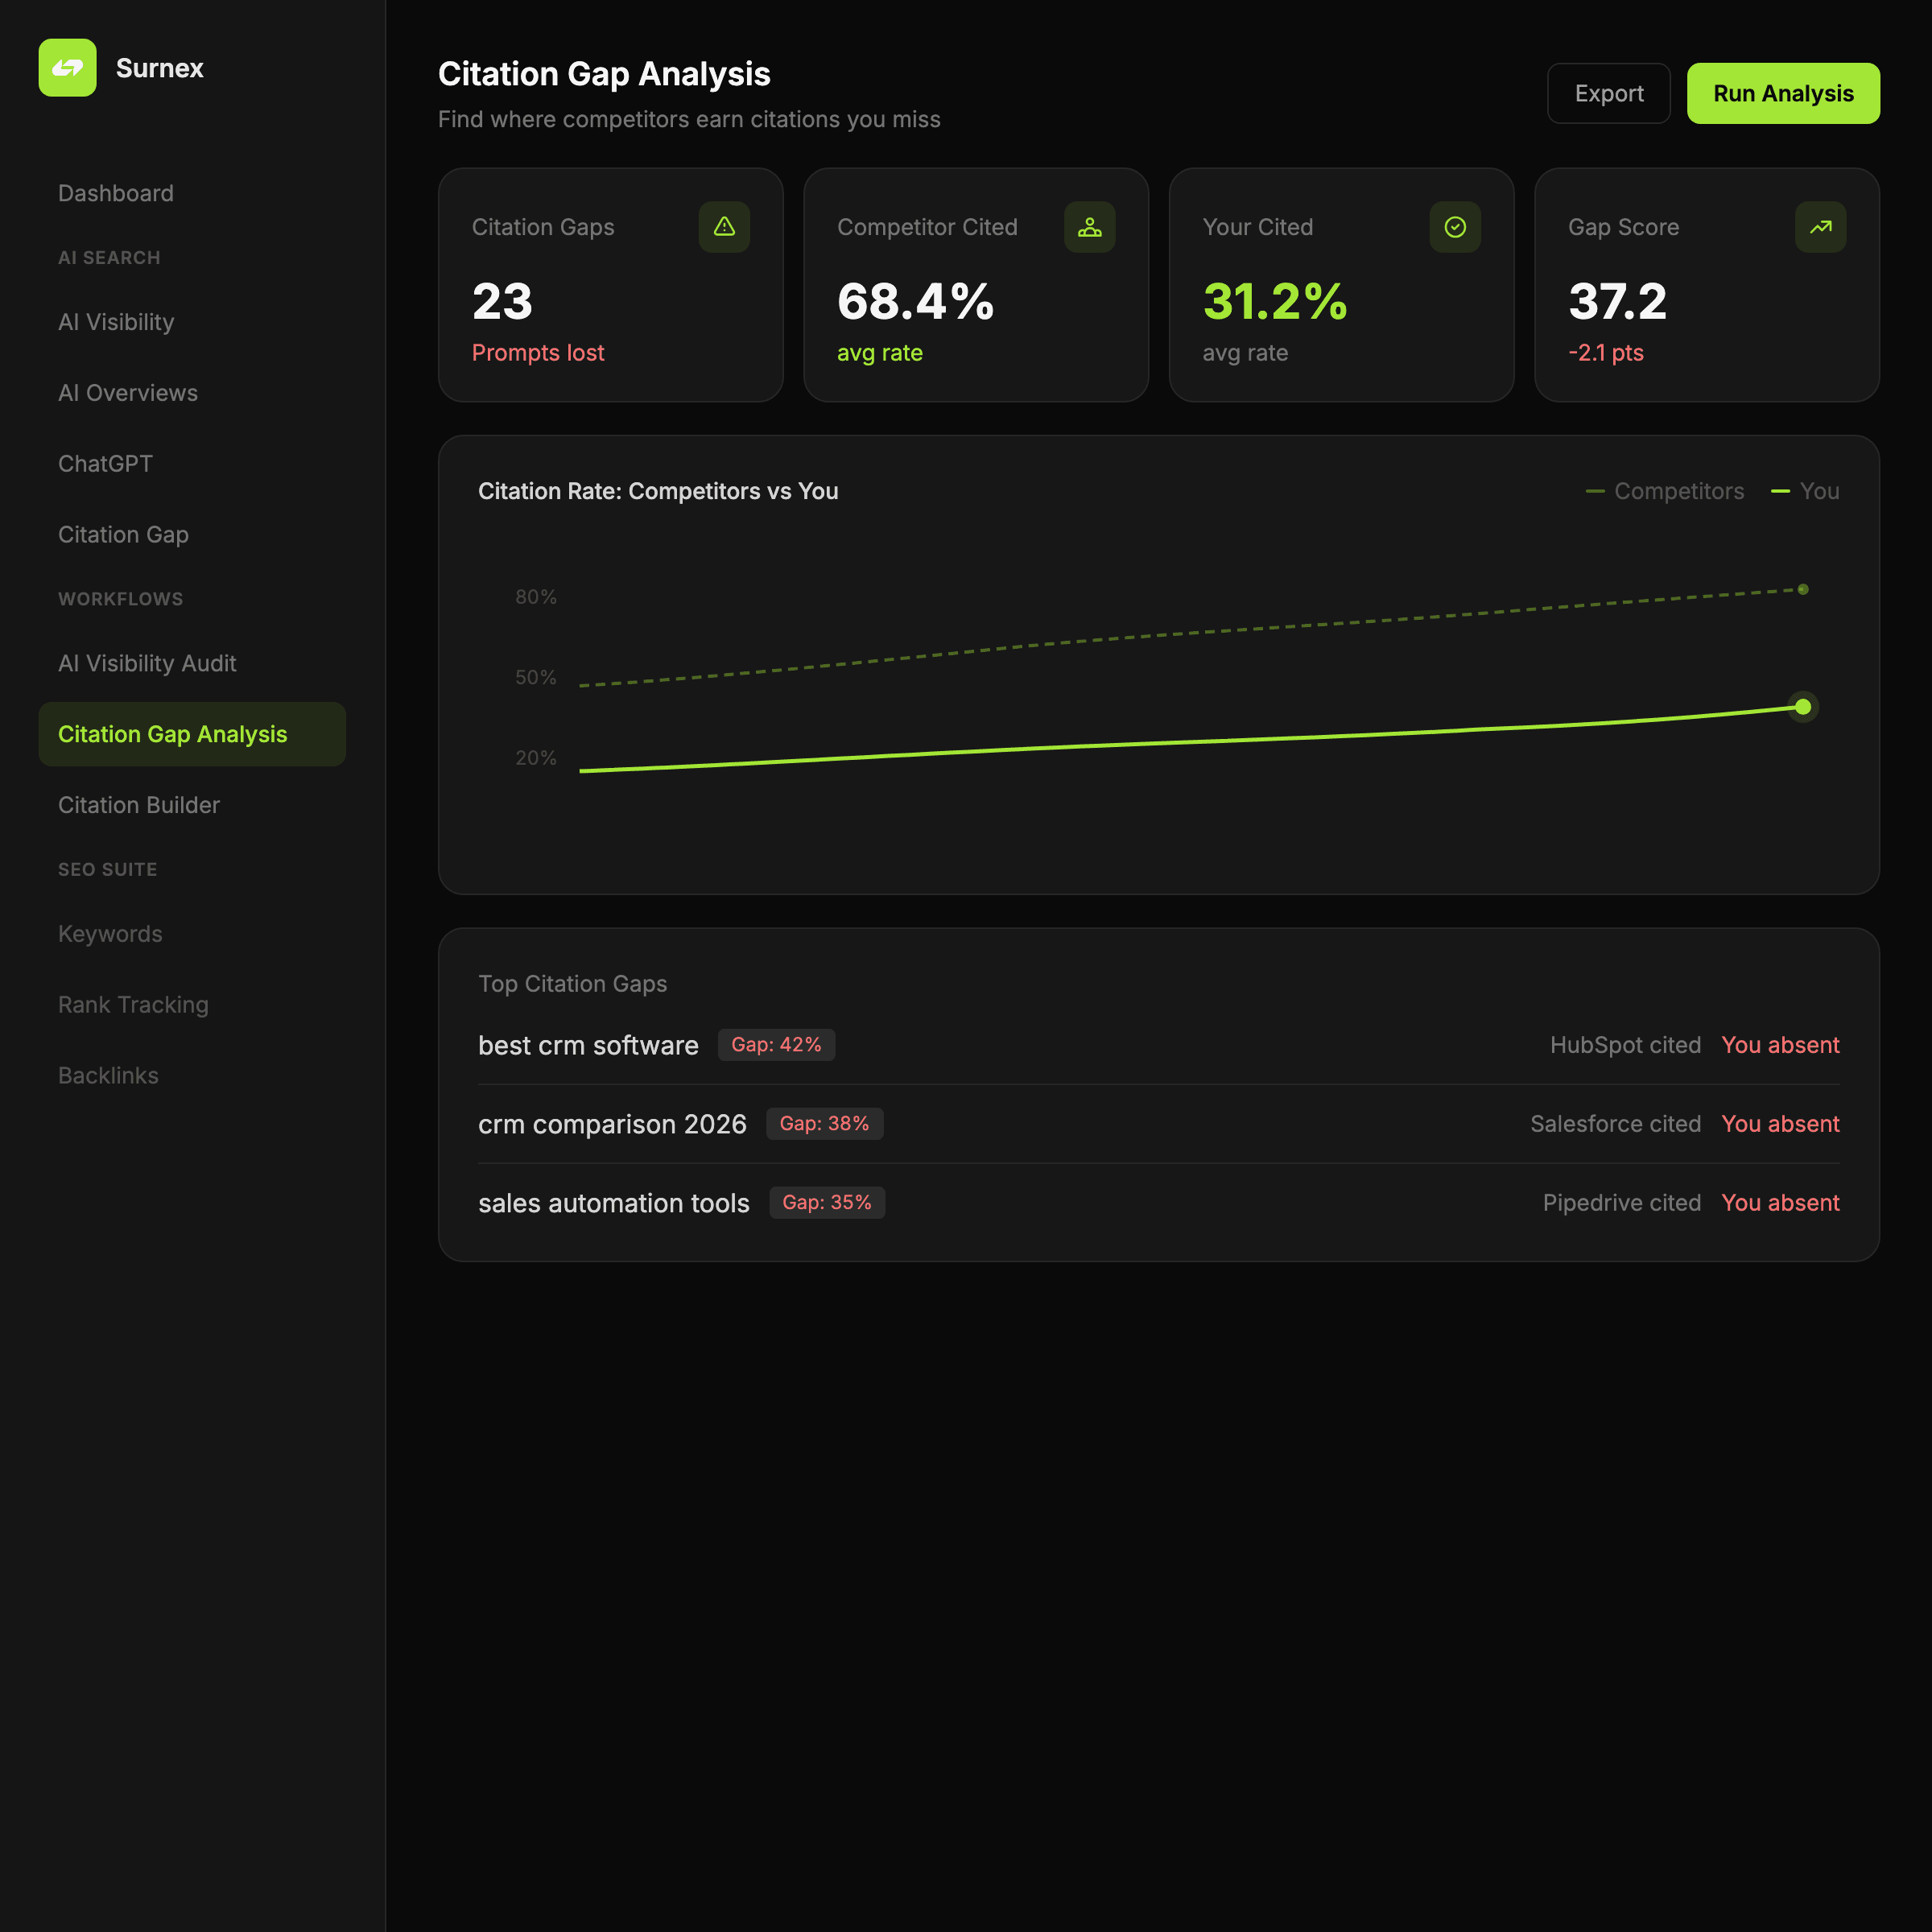Go to AI Visibility in sidebar
This screenshot has width=1932, height=1932.
tap(116, 322)
